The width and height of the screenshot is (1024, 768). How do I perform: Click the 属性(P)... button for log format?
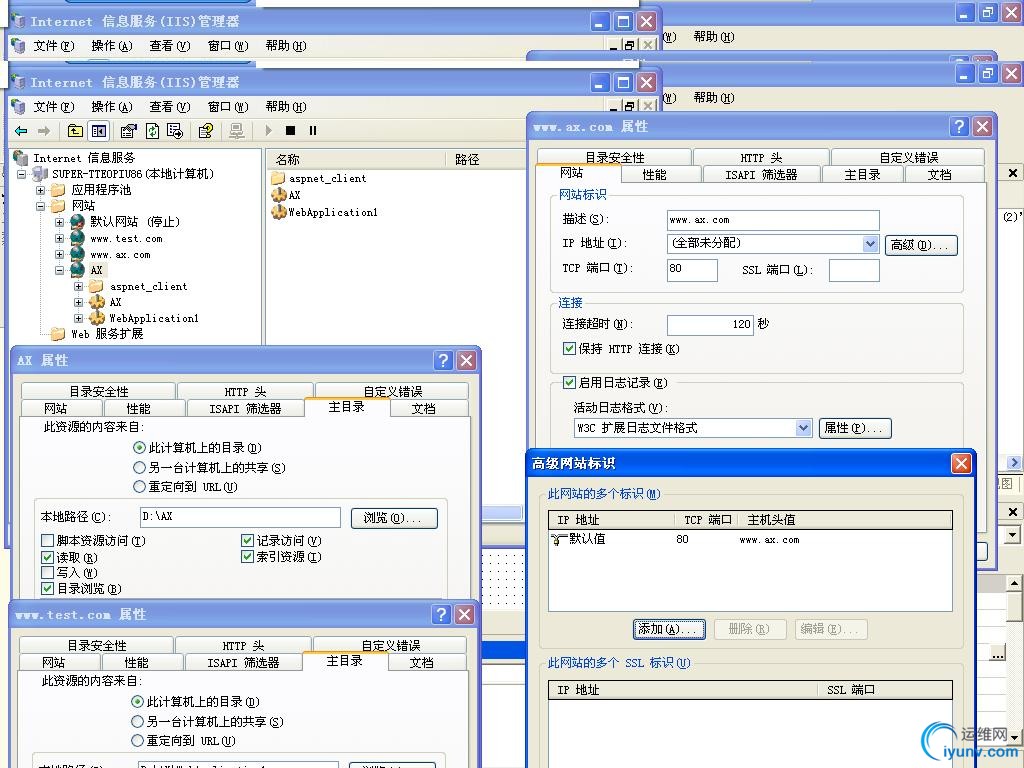point(855,428)
